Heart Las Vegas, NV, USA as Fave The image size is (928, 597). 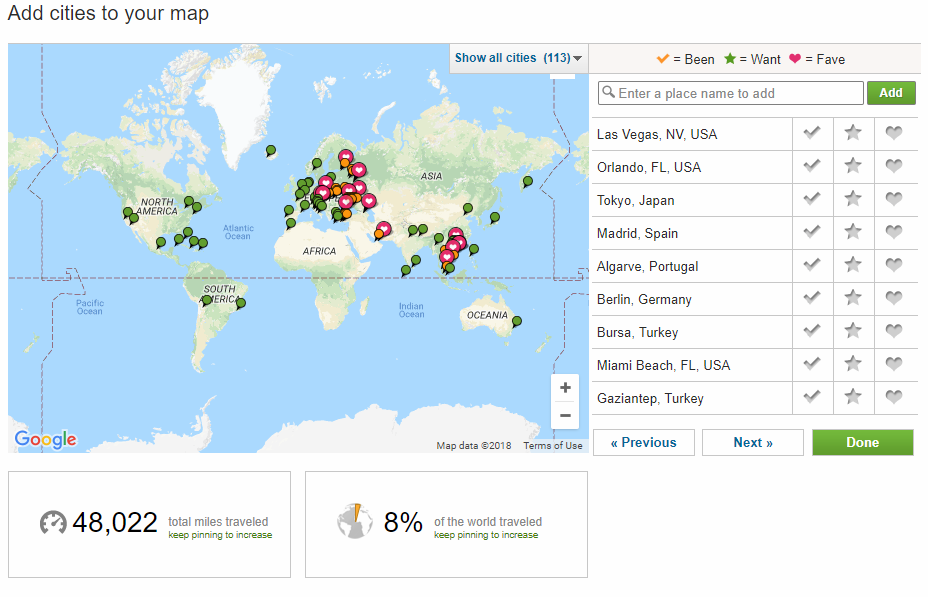coord(894,133)
